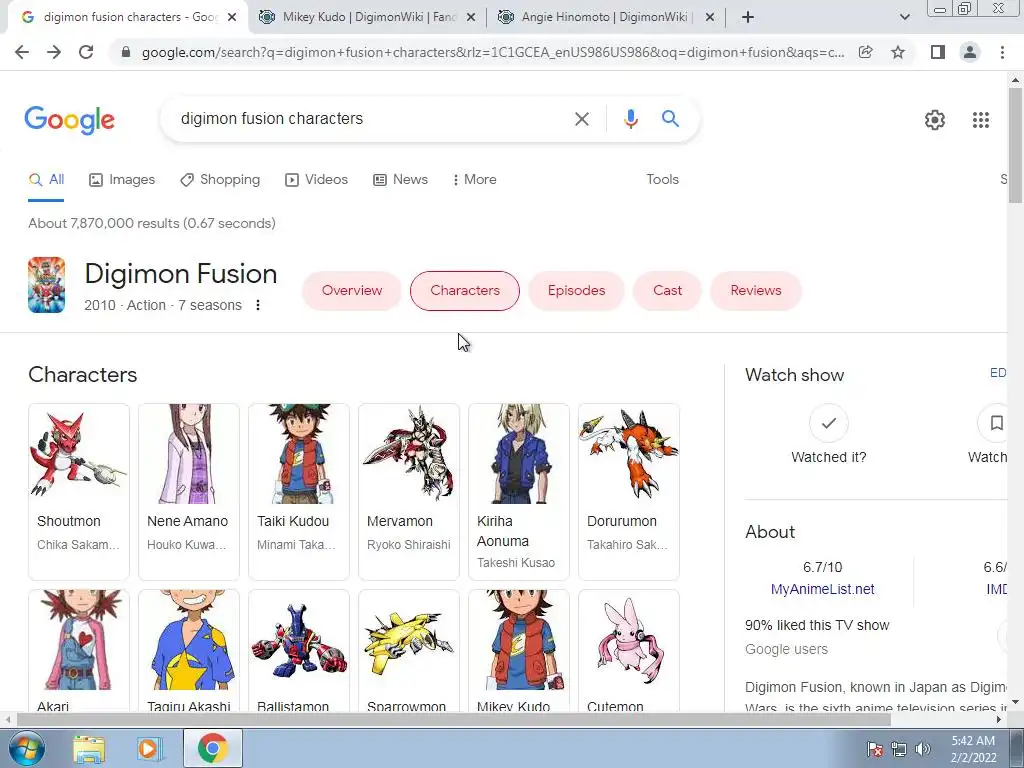
Task: Add show to watchlist bookmark button
Action: coord(995,423)
